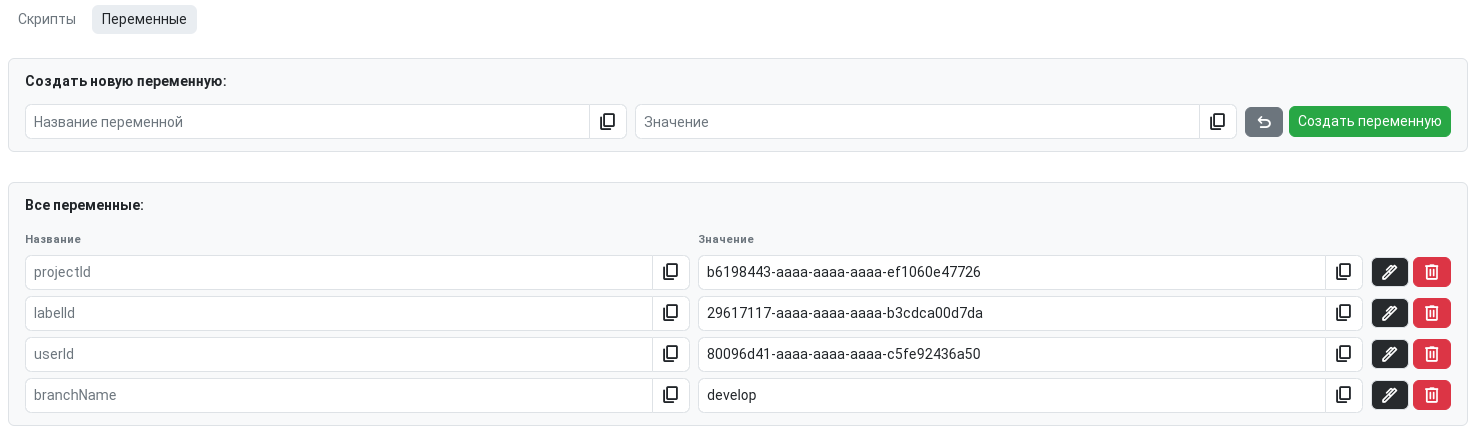Delete the userId variable via trash icon
1484x436 pixels.
click(1432, 354)
